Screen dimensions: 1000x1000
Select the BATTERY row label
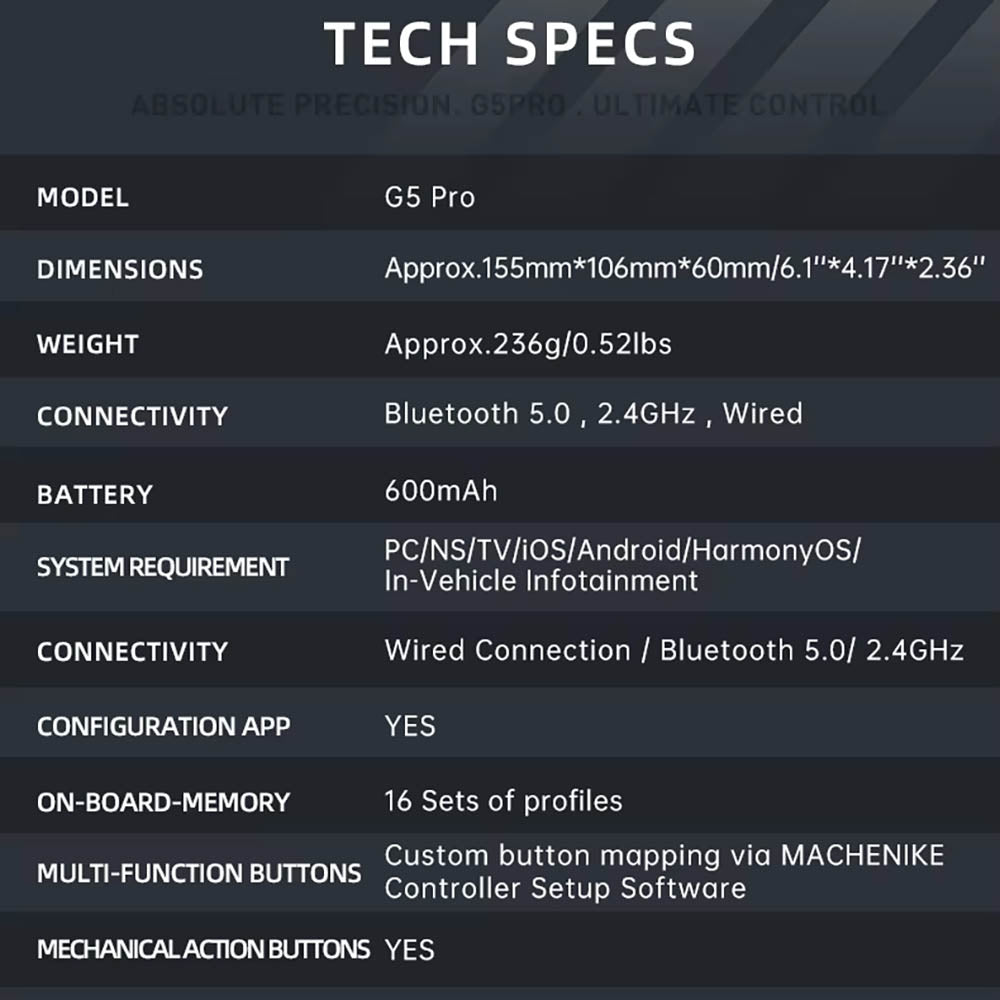click(x=95, y=494)
